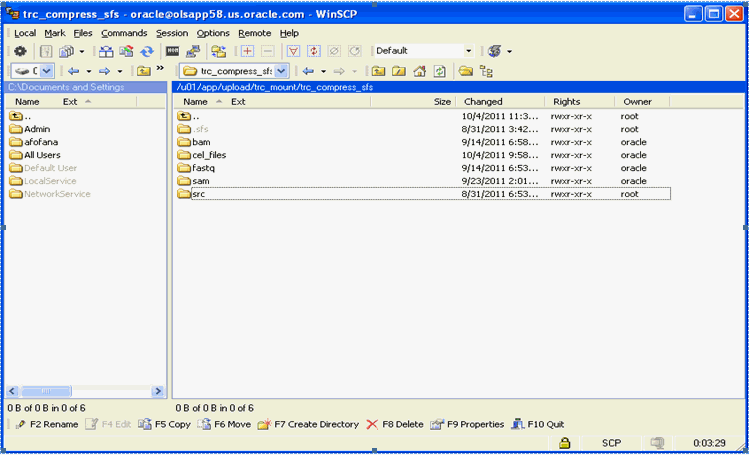Click the status bar computer icon
749x455 pixels.
(x=658, y=443)
